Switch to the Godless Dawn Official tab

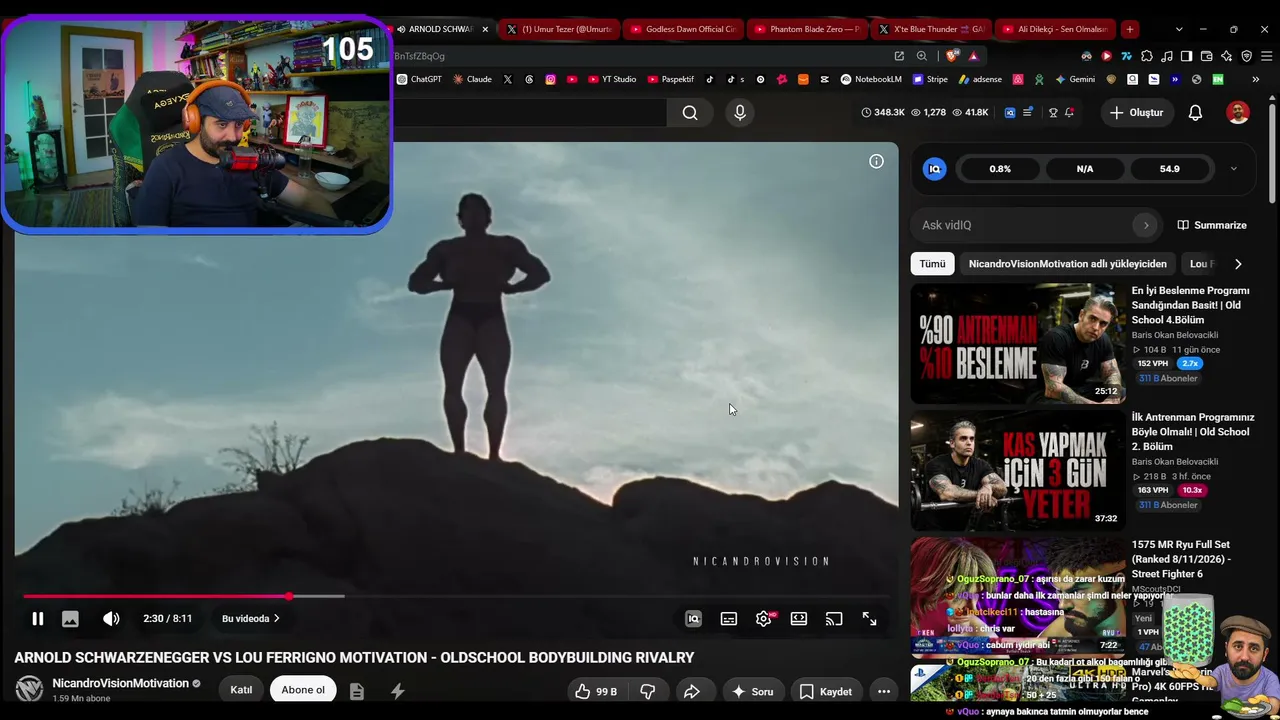(x=682, y=29)
